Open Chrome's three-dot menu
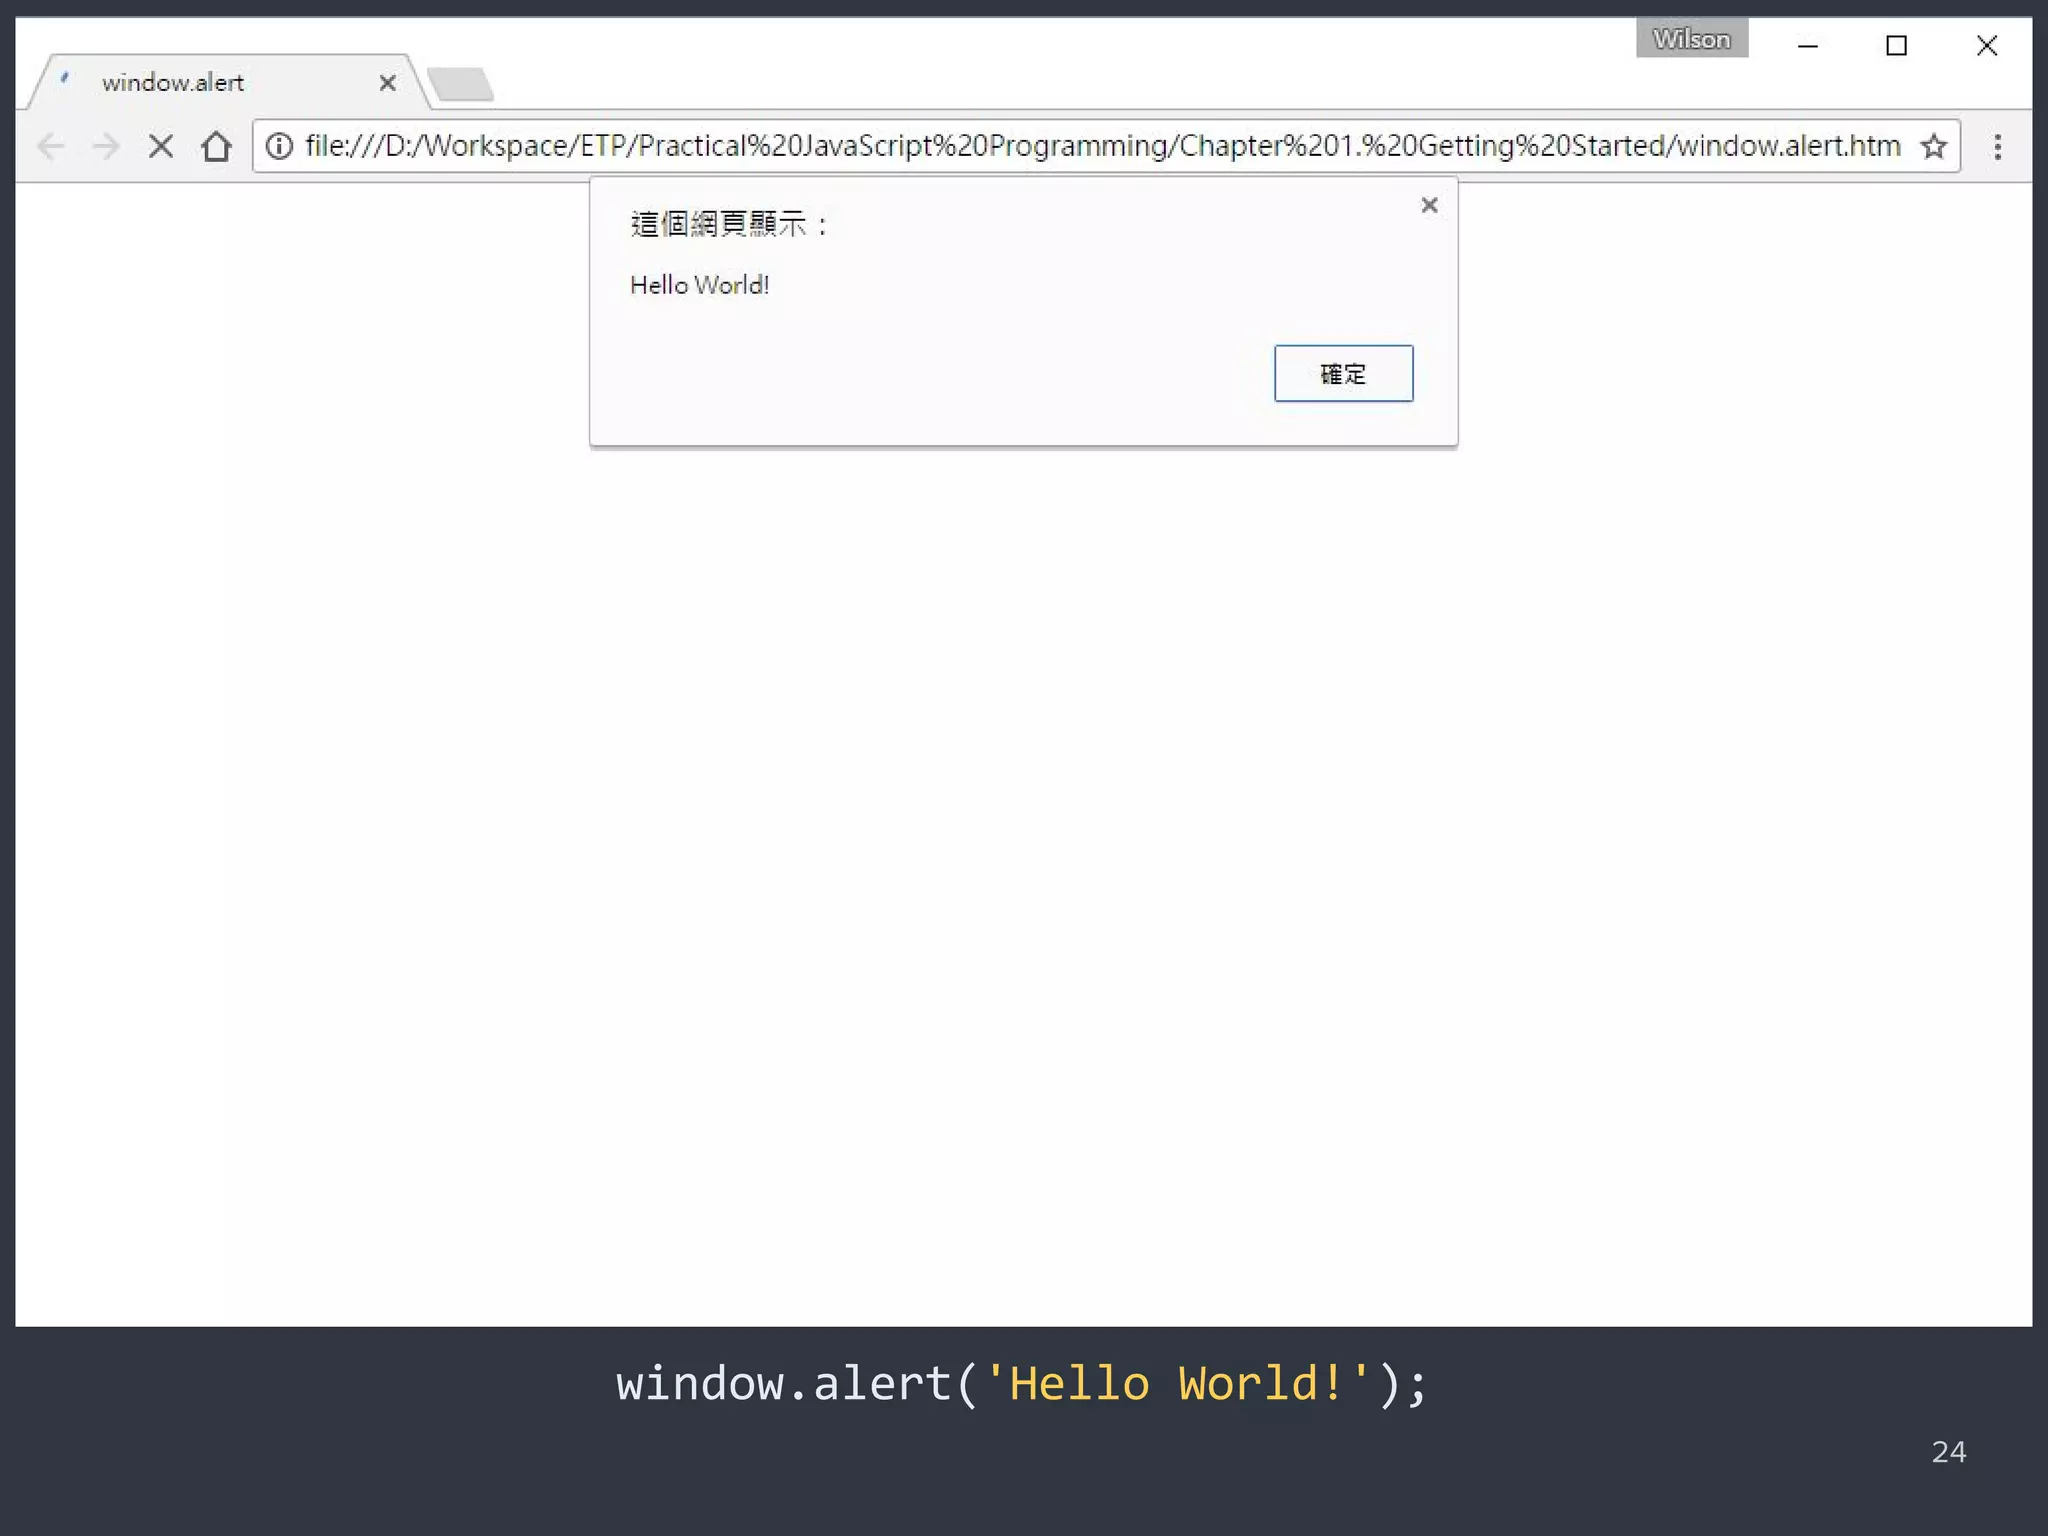The image size is (2048, 1536). pos(1999,146)
